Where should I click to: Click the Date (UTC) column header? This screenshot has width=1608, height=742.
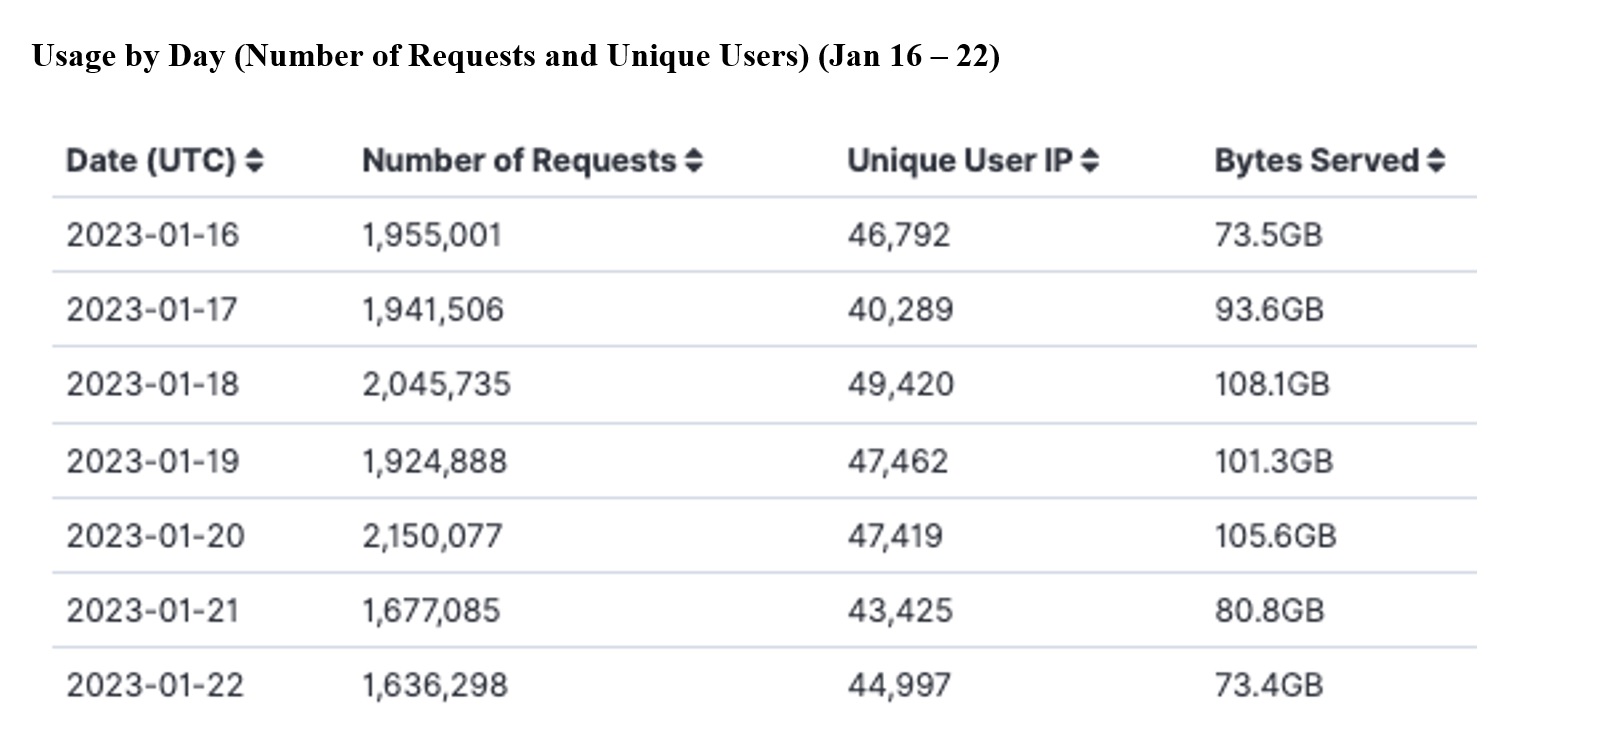click(x=151, y=161)
